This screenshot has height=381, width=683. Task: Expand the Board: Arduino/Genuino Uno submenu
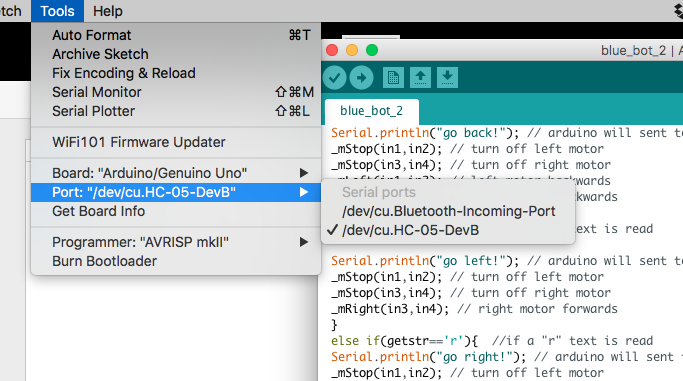click(x=176, y=173)
